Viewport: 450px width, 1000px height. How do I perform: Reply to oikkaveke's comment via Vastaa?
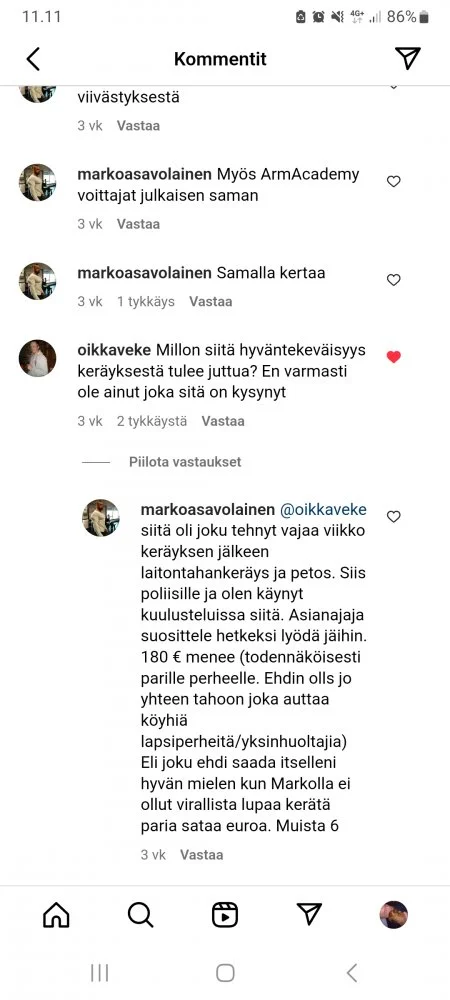coord(223,421)
